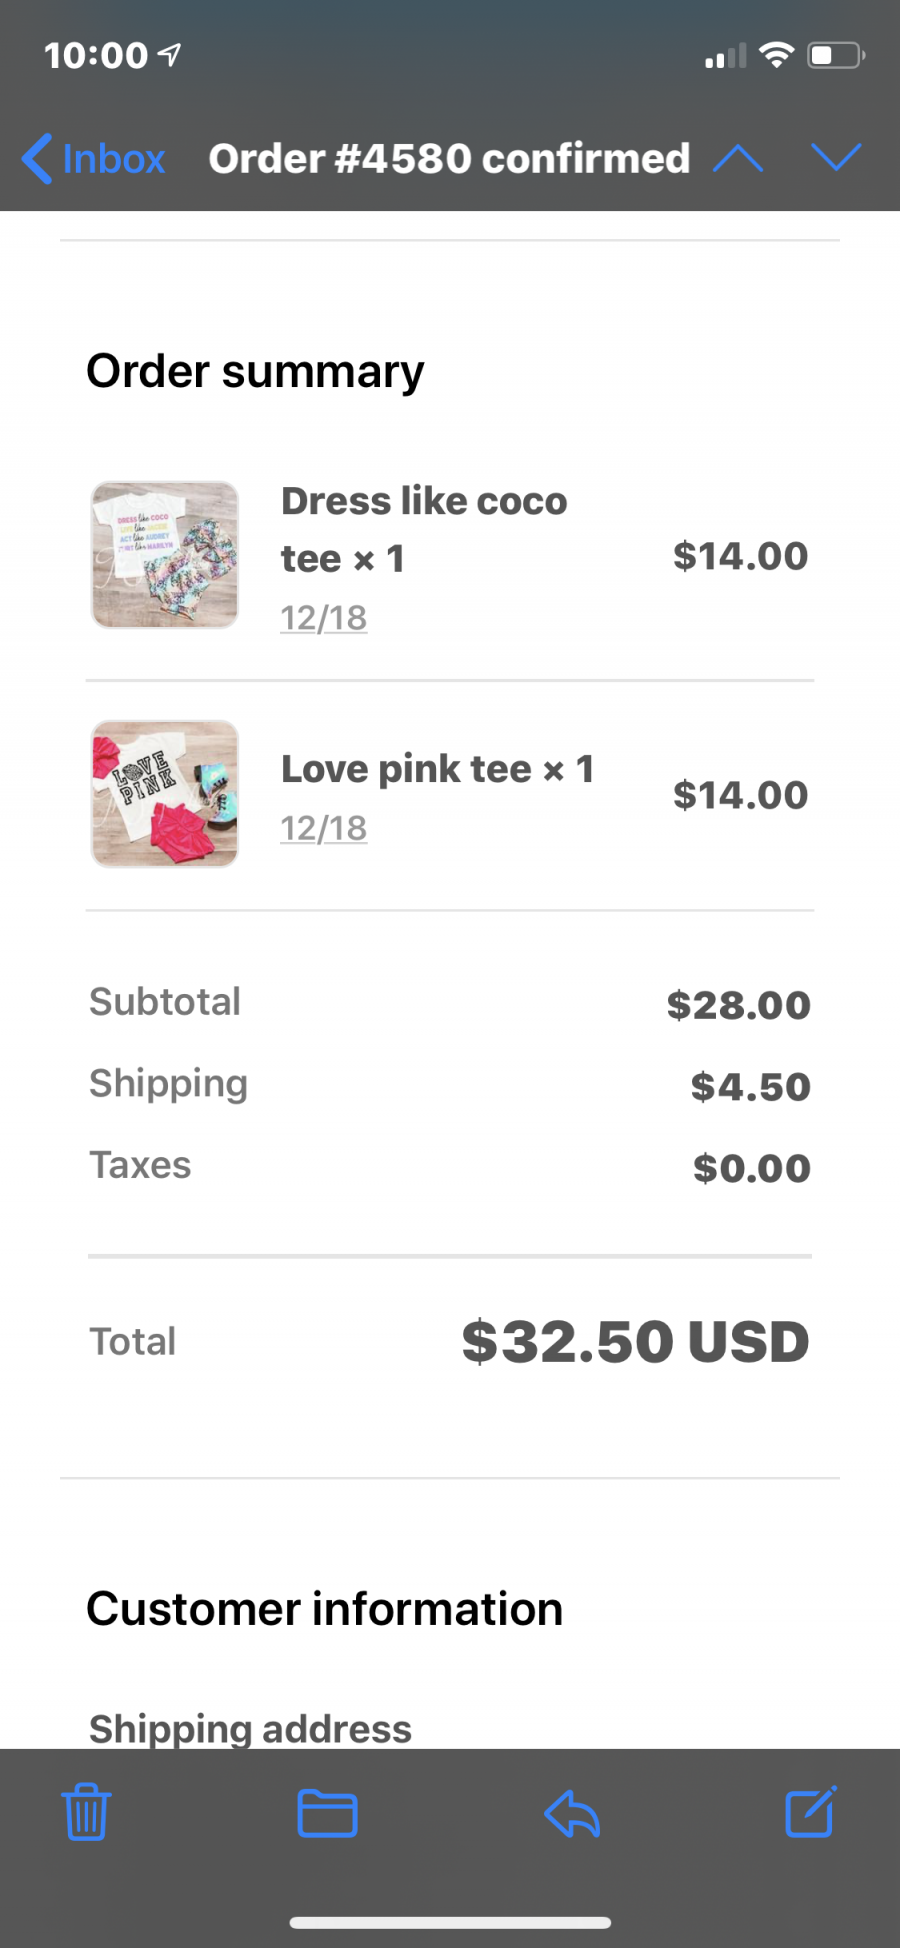900x1948 pixels.
Task: Open the Dress like coco tee thumbnail
Action: point(165,555)
